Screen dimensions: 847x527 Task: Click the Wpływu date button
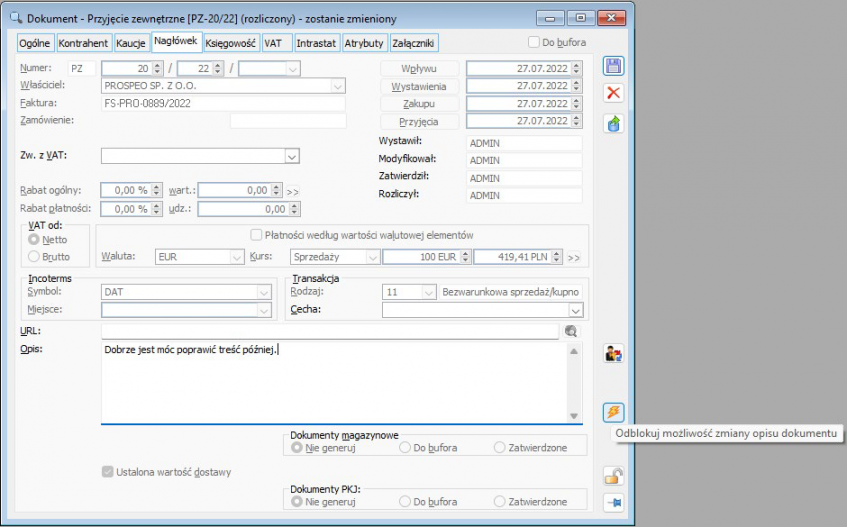point(419,69)
